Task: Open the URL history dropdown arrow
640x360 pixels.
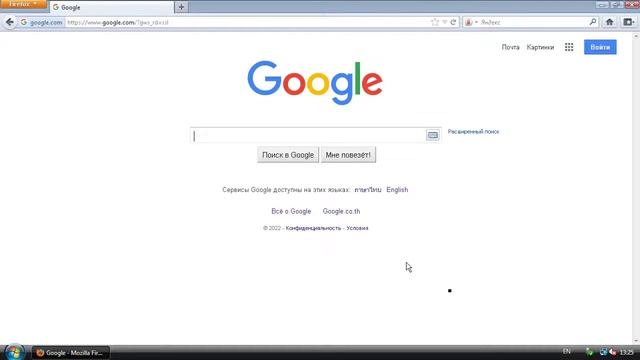Action: click(444, 22)
